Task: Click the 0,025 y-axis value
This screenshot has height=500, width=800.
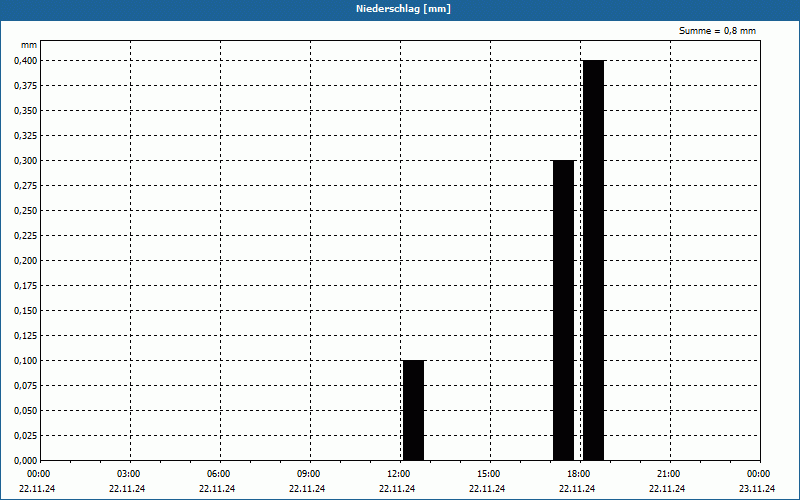Action: click(26, 436)
